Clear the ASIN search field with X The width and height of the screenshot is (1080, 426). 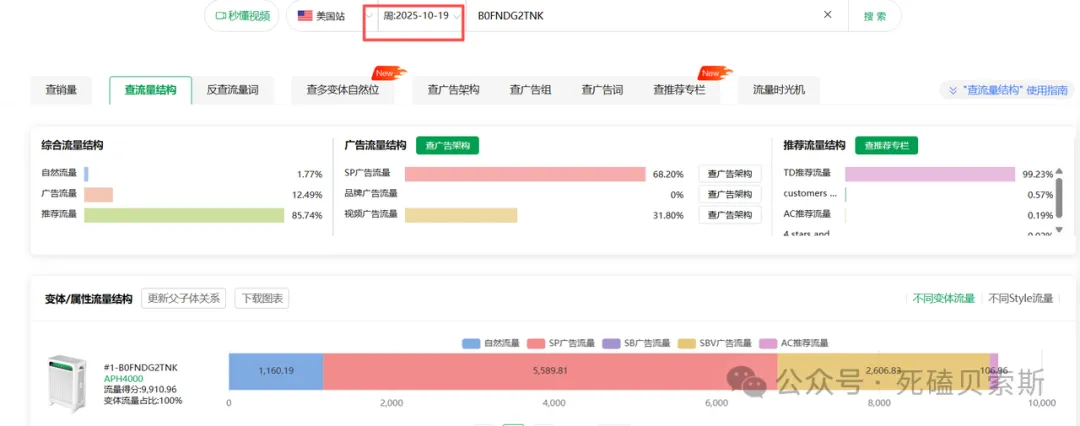click(x=827, y=15)
